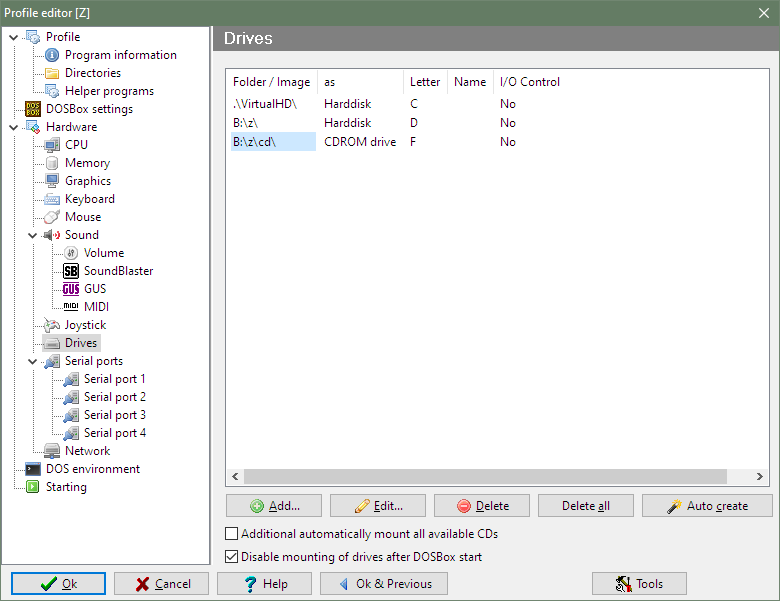780x601 pixels.
Task: Click the Drives disk icon
Action: [x=52, y=343]
